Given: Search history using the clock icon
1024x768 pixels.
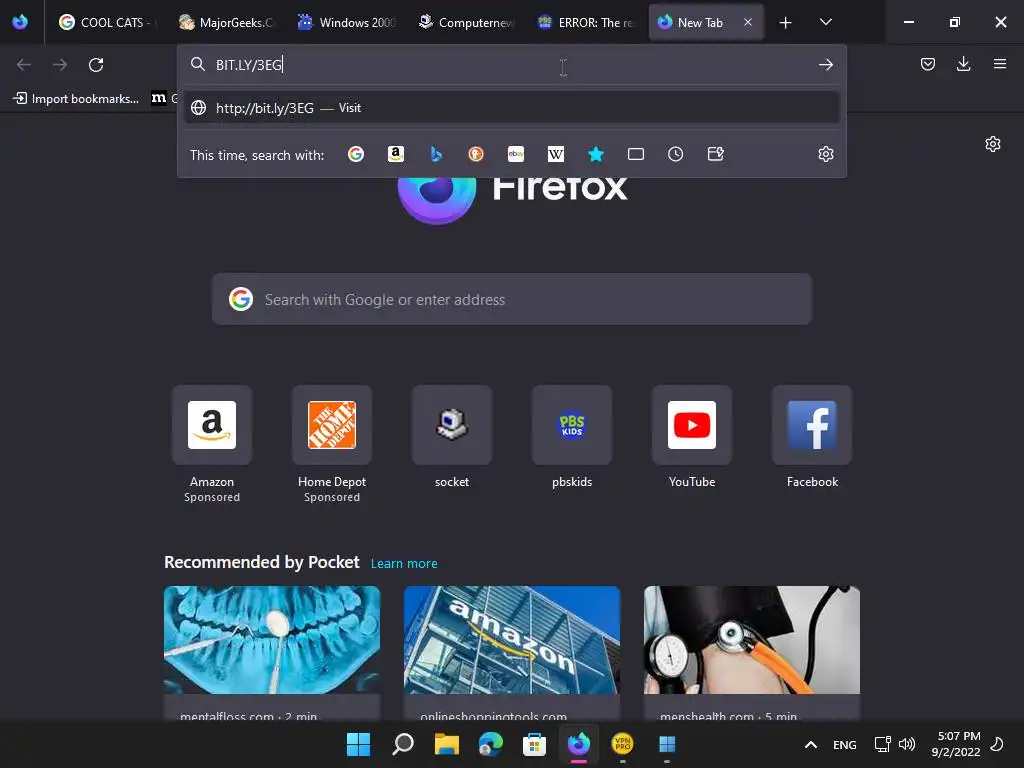Looking at the screenshot, I should click(675, 154).
